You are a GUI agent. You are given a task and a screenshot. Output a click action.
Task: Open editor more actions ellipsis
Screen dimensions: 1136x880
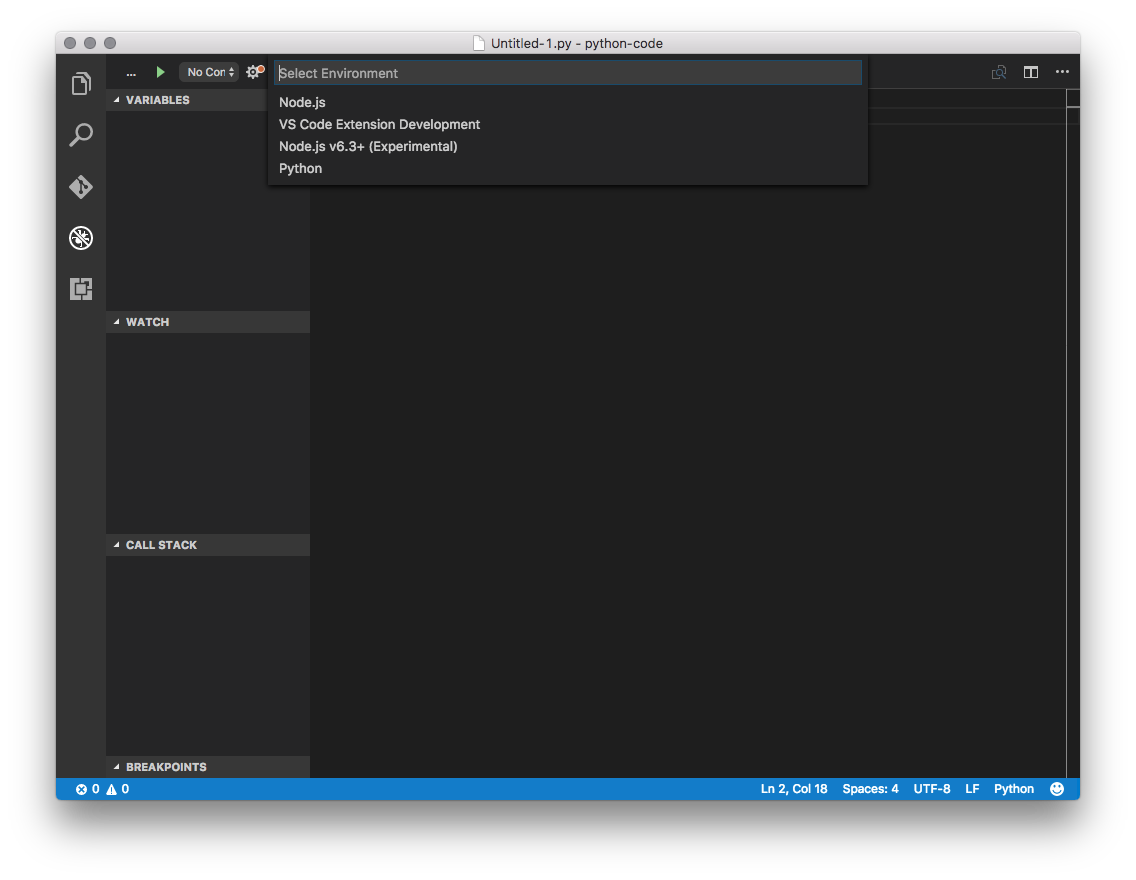pyautogui.click(x=1062, y=72)
